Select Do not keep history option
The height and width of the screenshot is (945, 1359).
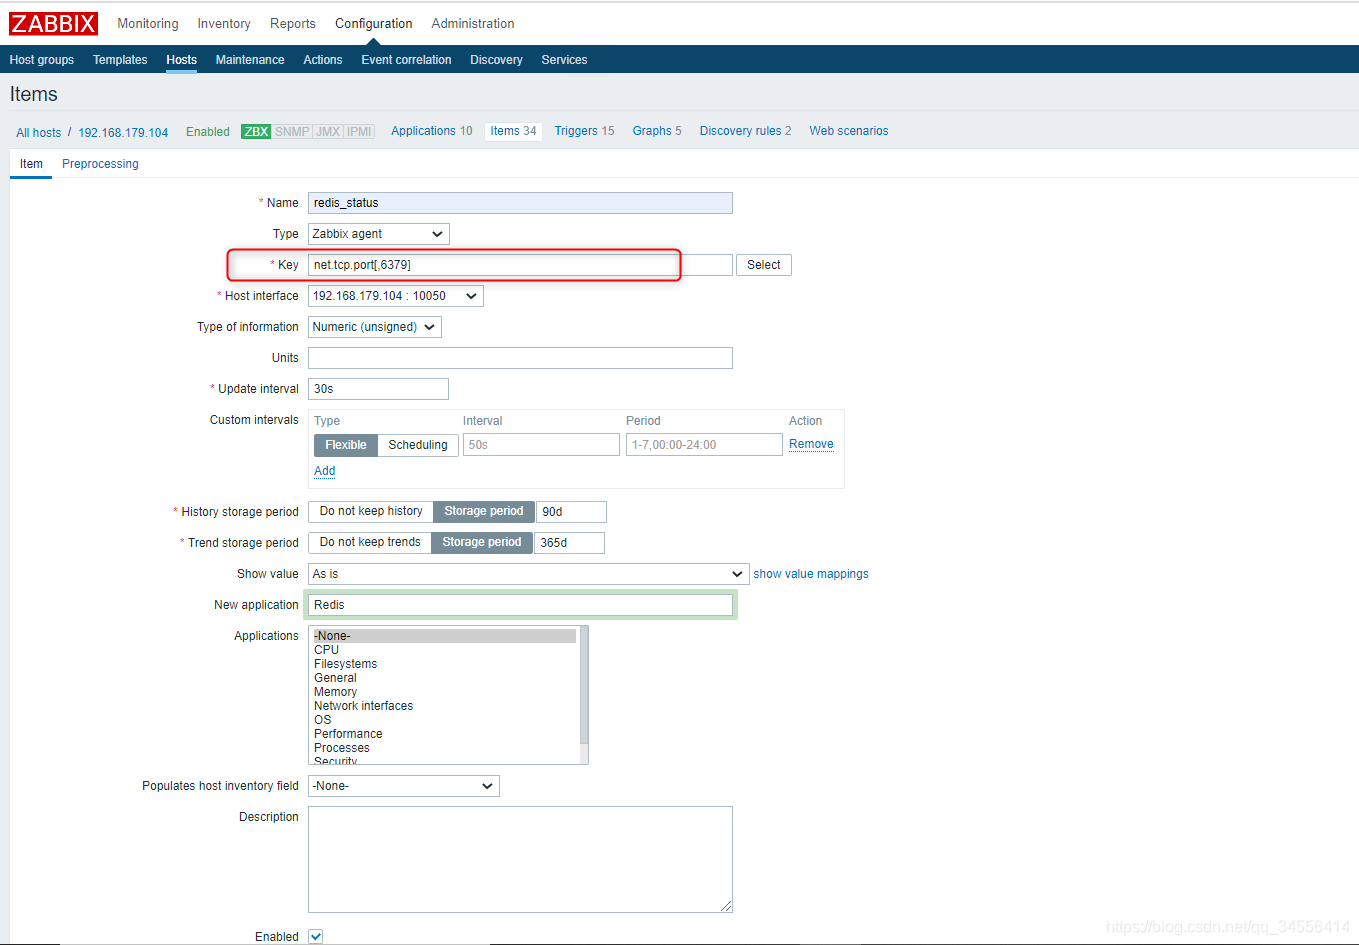coord(370,511)
